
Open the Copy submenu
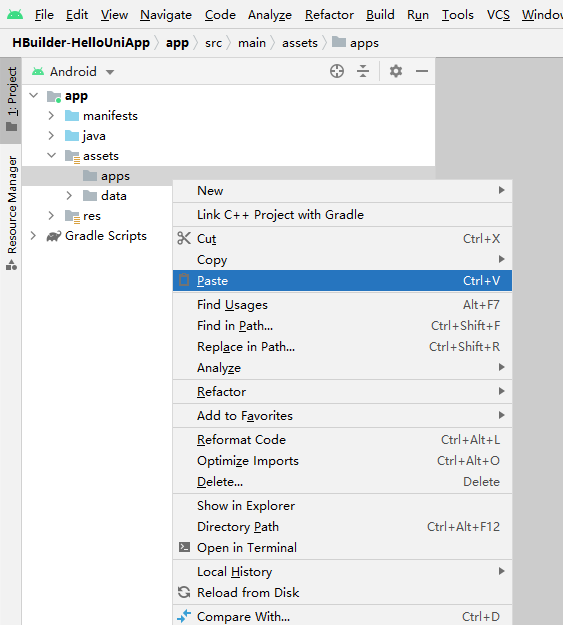(343, 260)
